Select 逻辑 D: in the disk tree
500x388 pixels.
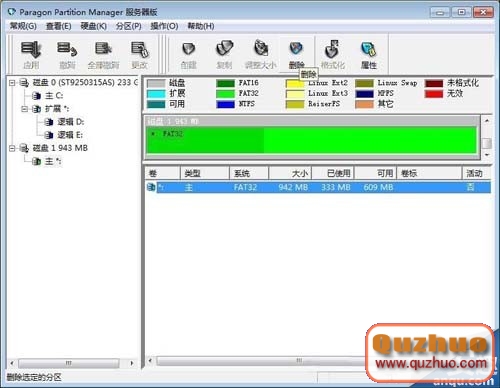(x=71, y=122)
